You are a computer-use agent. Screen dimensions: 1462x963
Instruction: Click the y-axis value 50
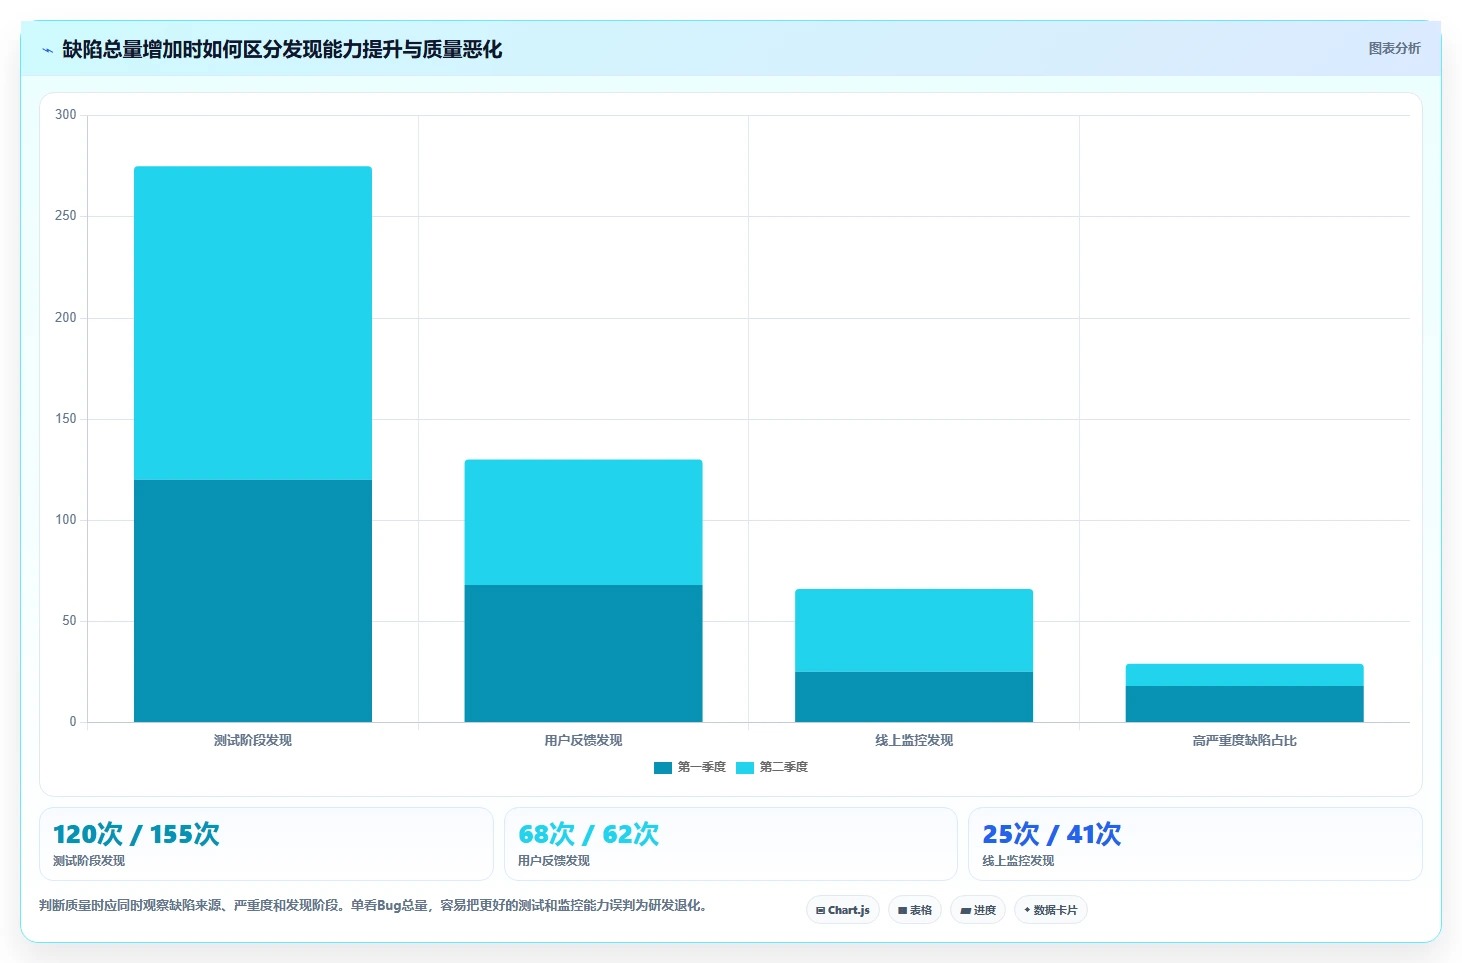(x=69, y=621)
